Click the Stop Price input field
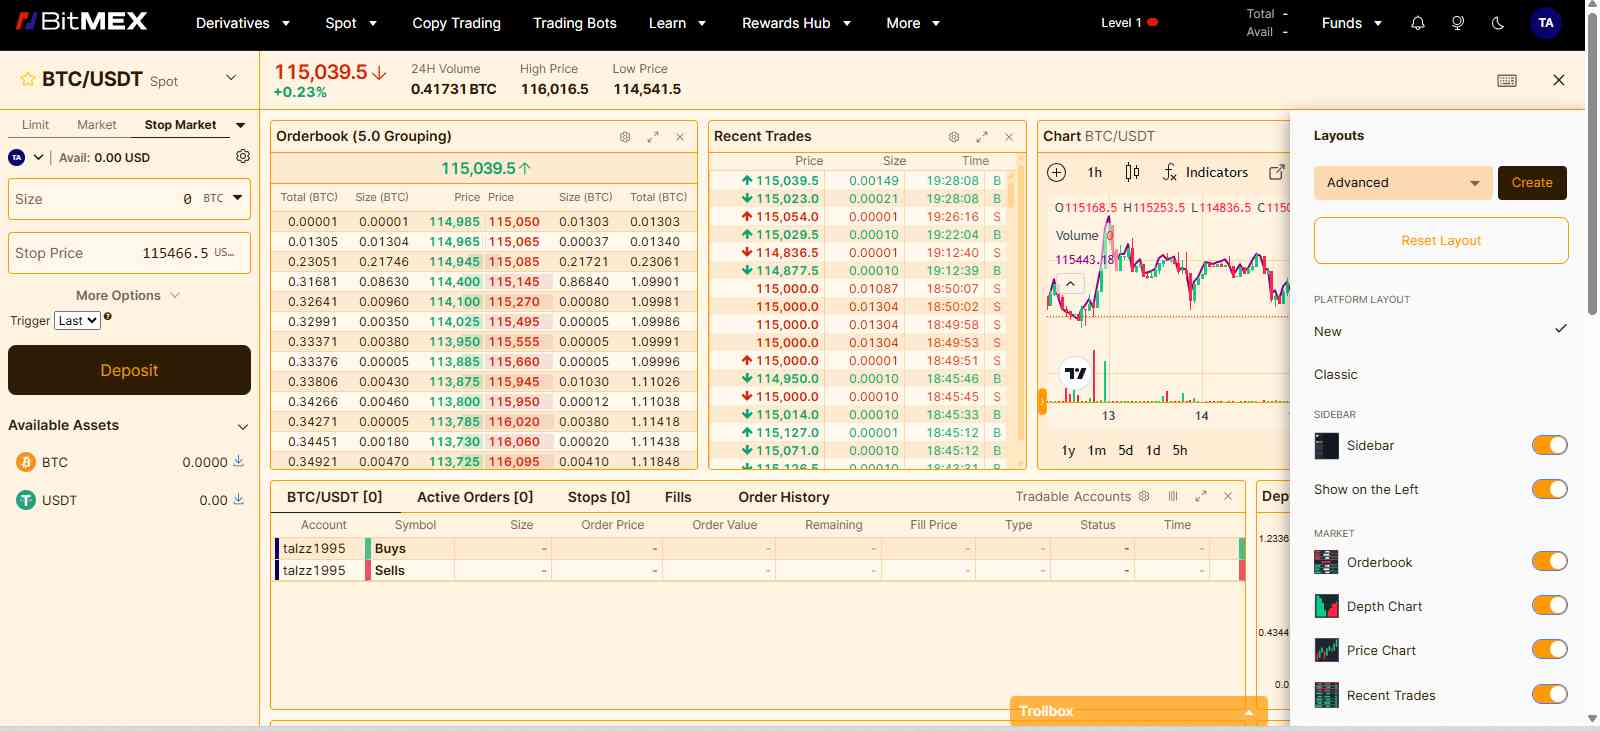The height and width of the screenshot is (731, 1600). coord(129,253)
